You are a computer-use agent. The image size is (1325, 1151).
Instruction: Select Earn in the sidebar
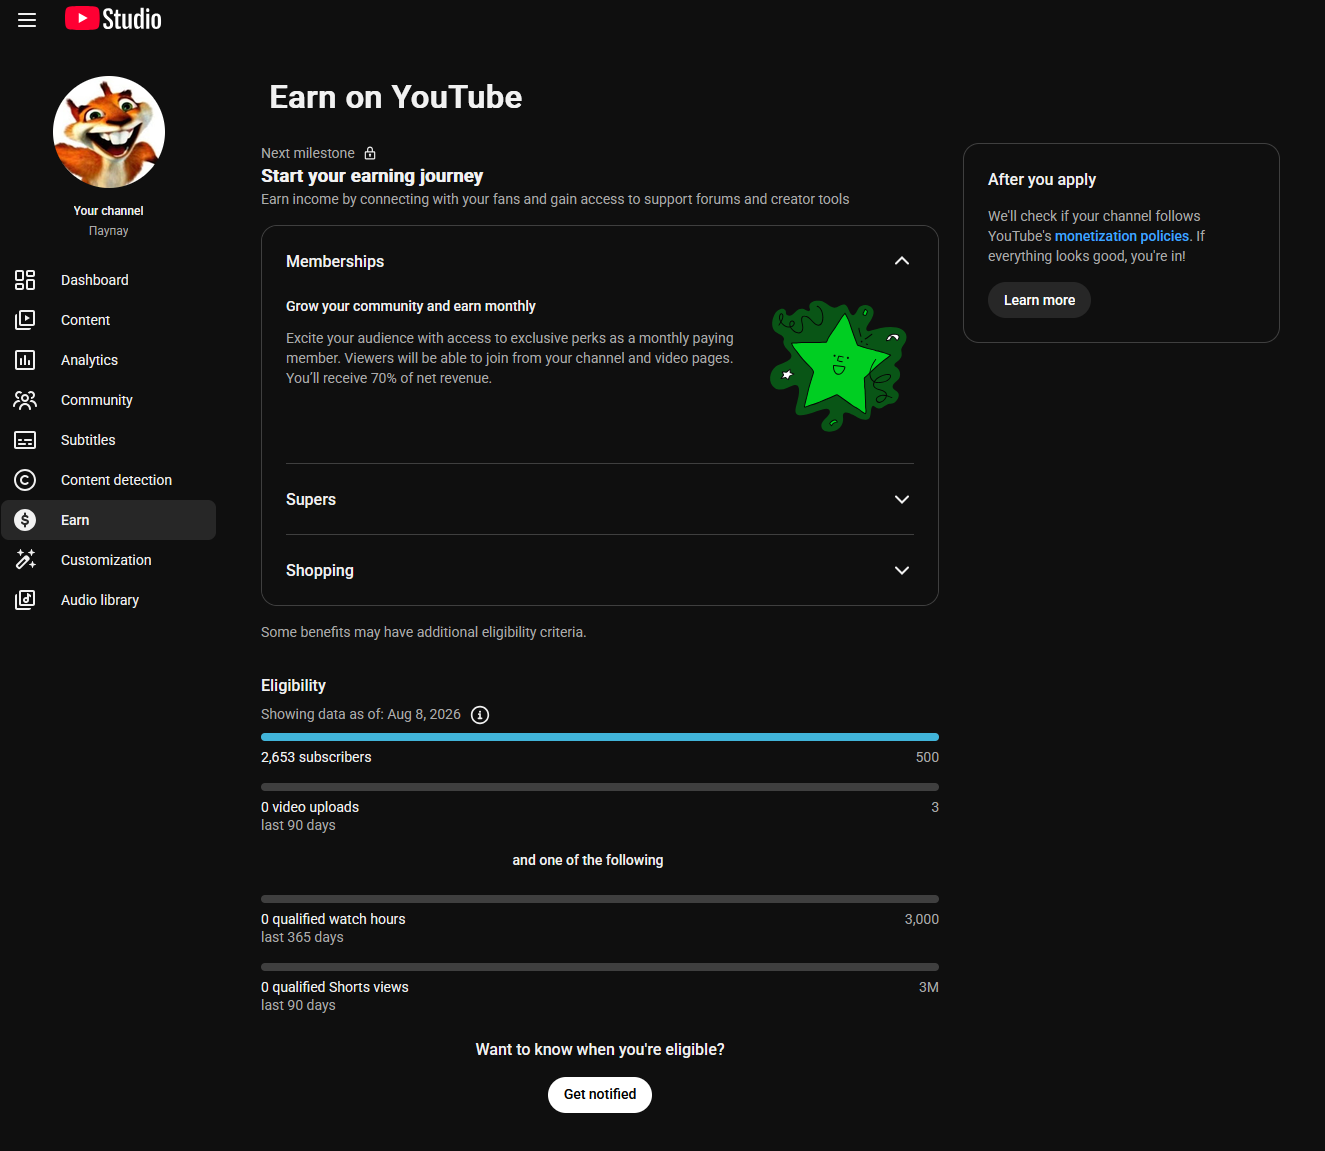pyautogui.click(x=108, y=520)
